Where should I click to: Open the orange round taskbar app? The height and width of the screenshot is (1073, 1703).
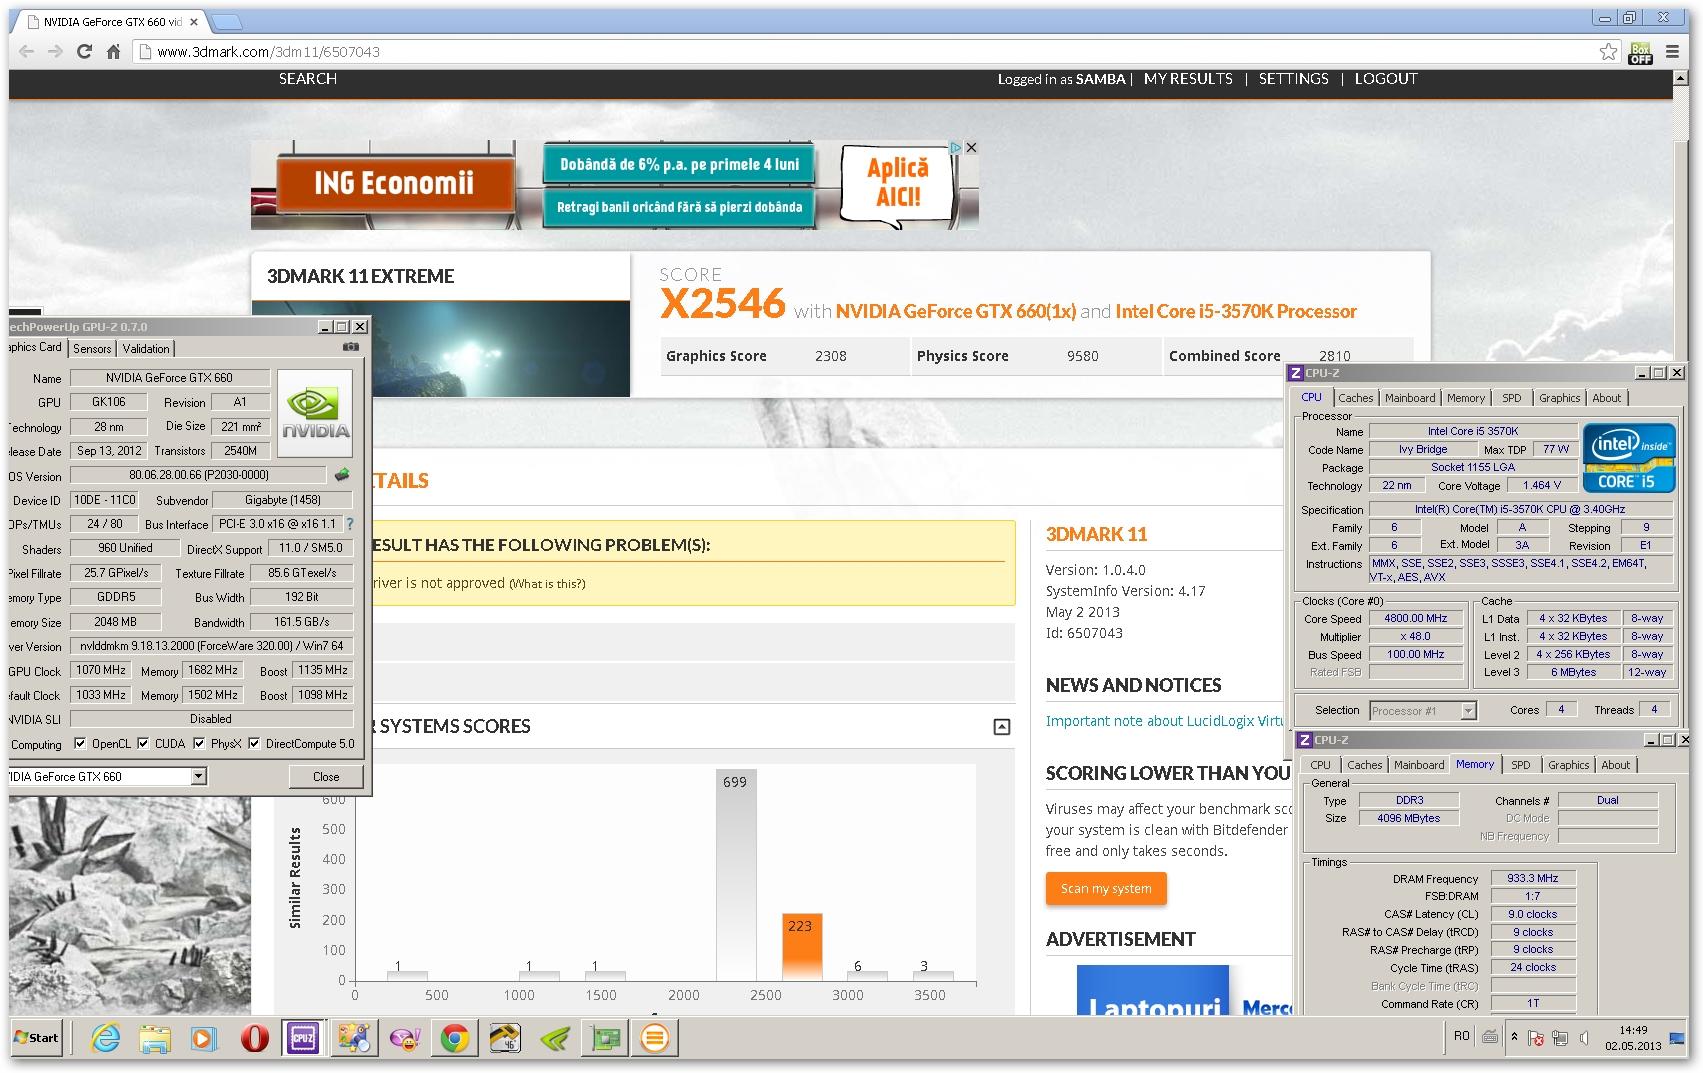pyautogui.click(x=655, y=1038)
